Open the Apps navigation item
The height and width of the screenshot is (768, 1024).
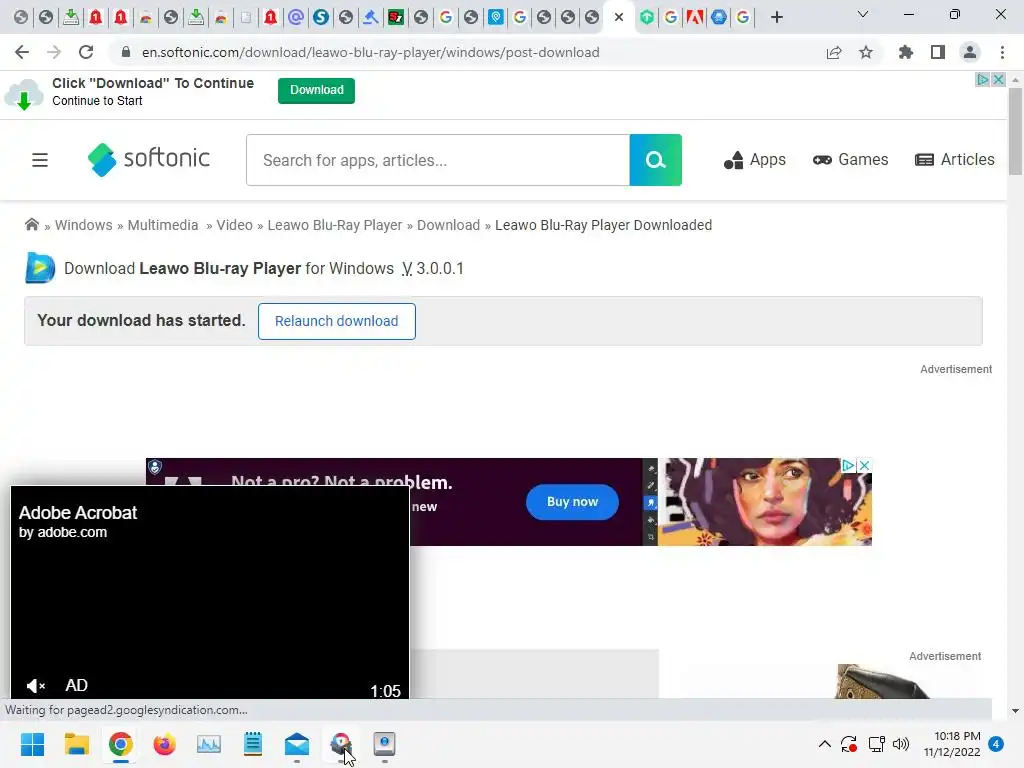(754, 160)
